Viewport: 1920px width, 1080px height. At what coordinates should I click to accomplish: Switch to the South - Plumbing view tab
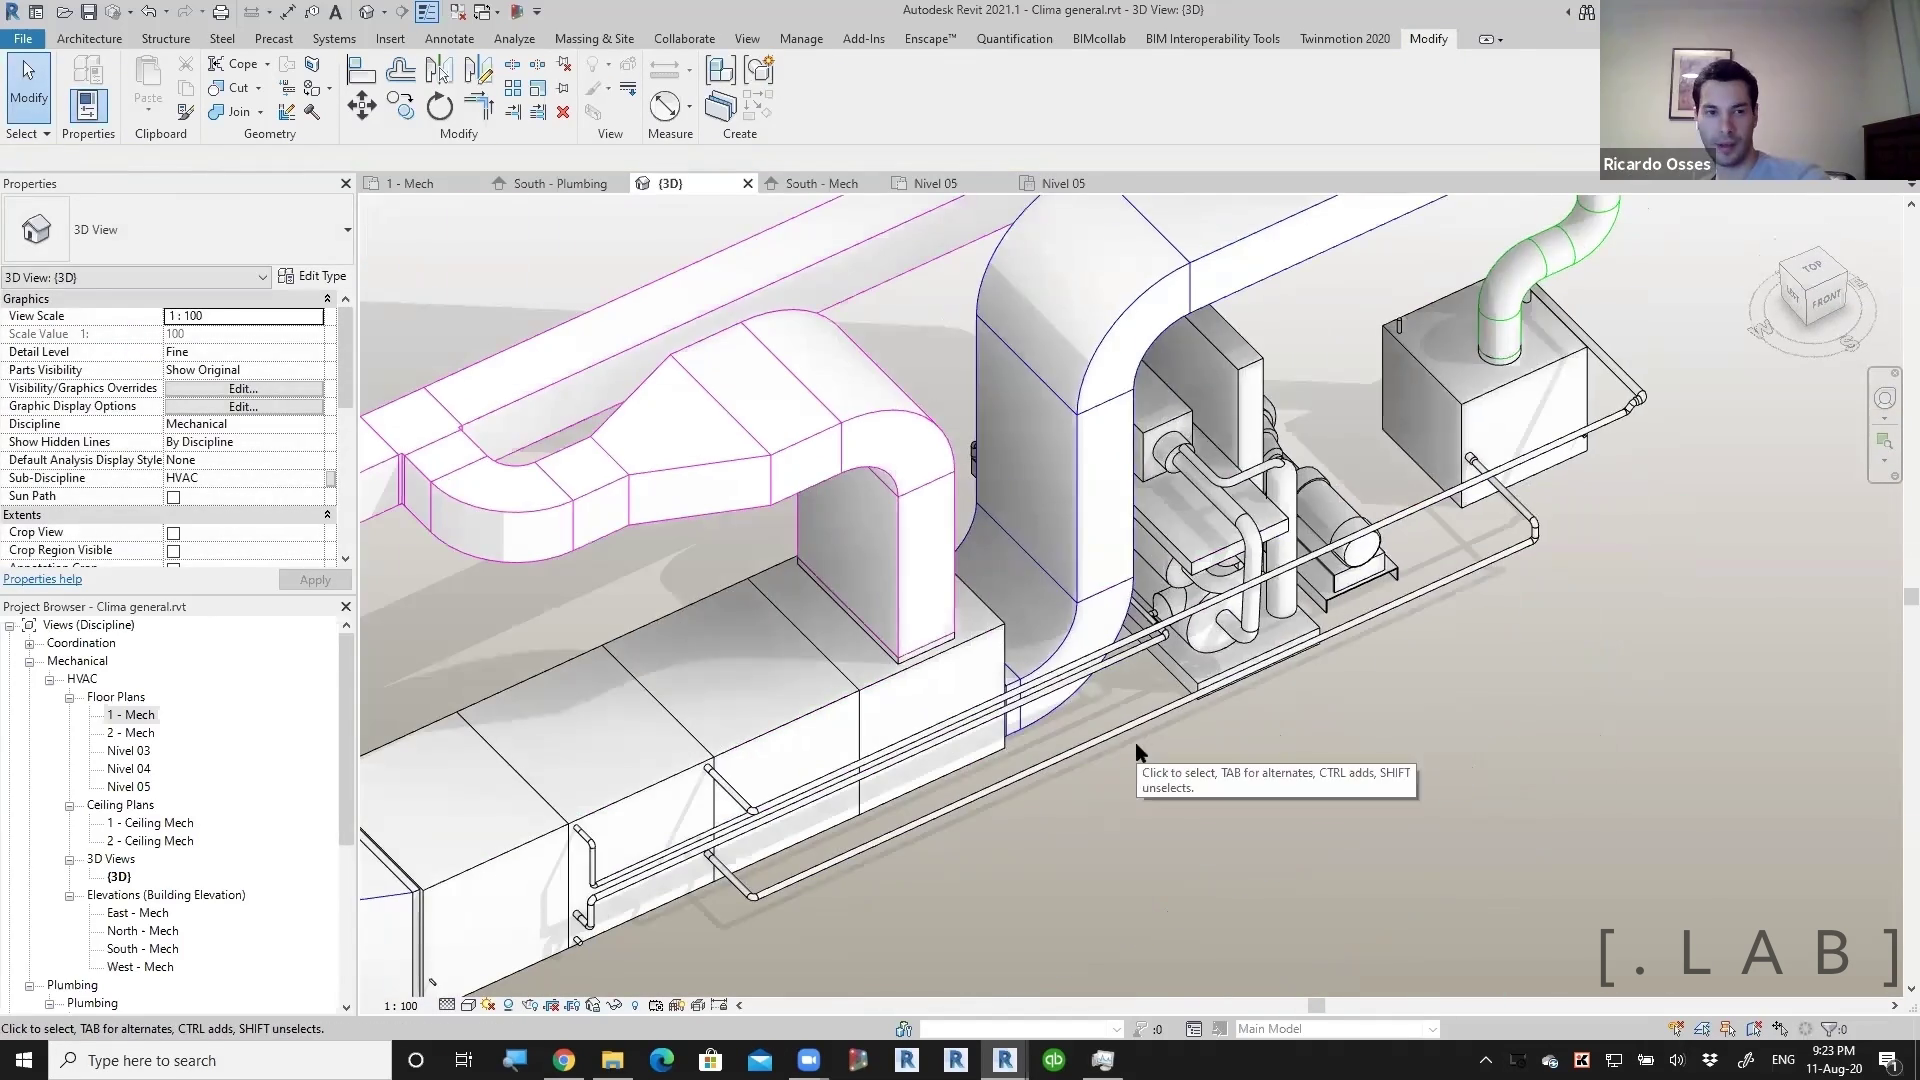point(559,184)
